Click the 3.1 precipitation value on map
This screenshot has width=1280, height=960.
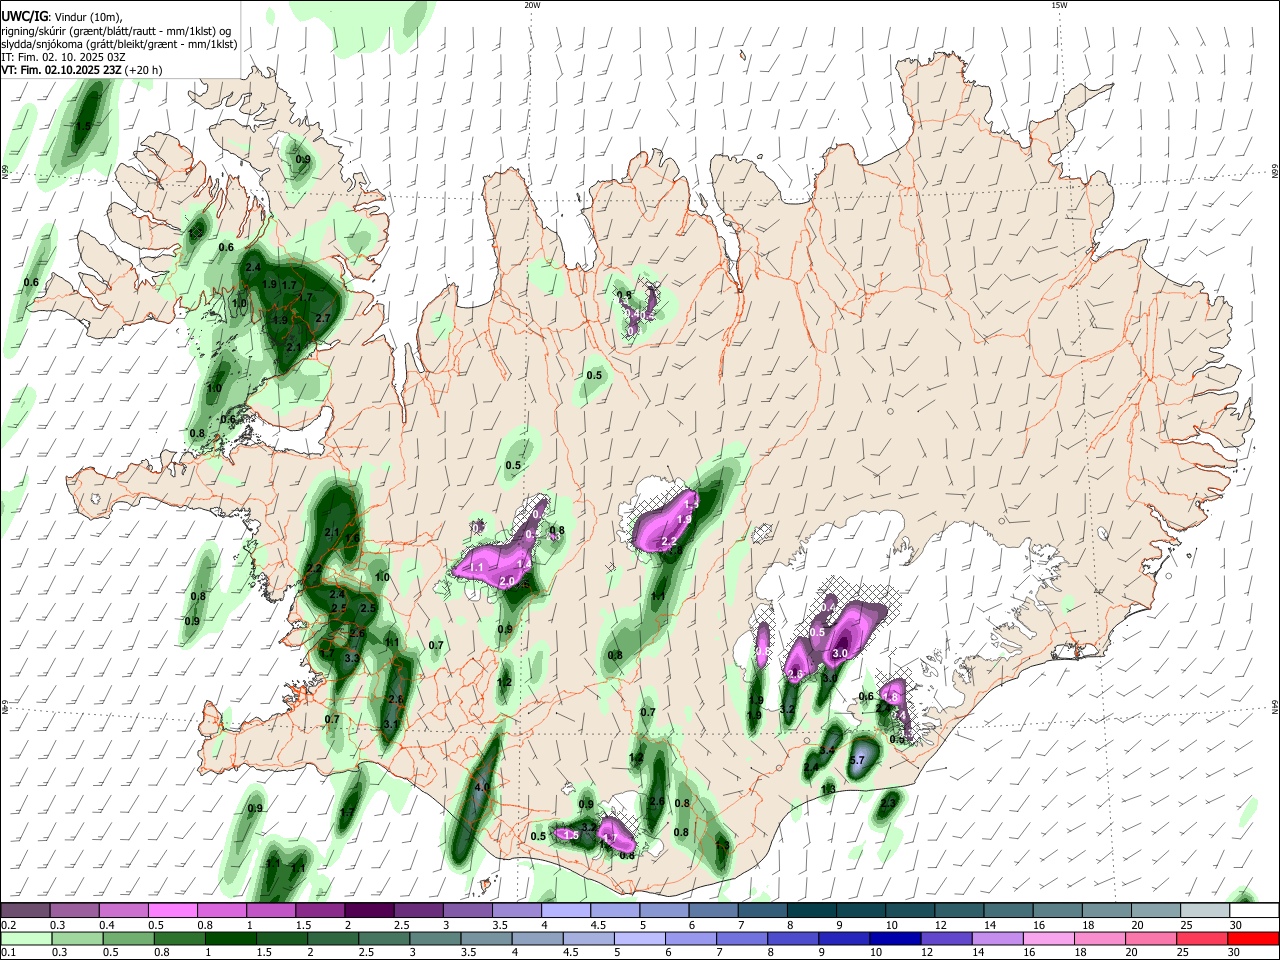click(391, 724)
